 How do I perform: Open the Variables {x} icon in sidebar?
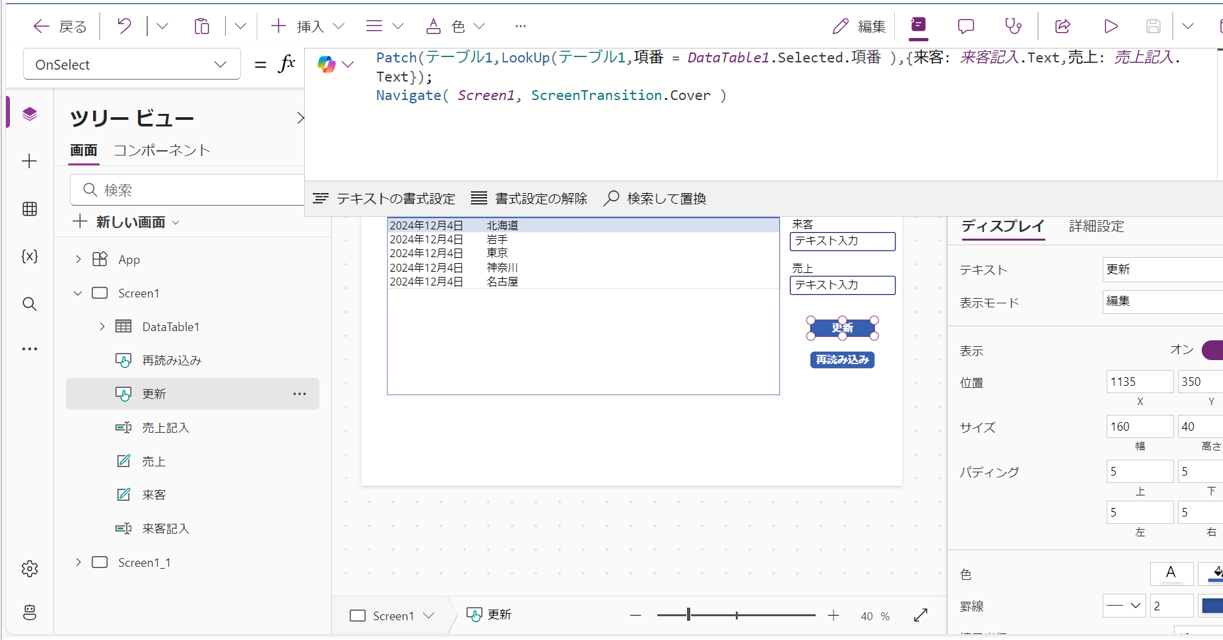(x=29, y=256)
